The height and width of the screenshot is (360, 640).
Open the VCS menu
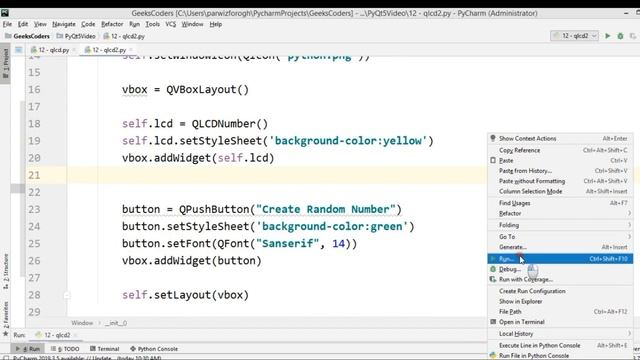[170, 24]
